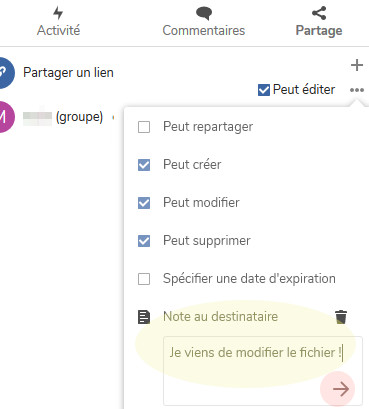The image size is (369, 409).
Task: Uncheck the Peut créer checkbox
Action: point(144,165)
